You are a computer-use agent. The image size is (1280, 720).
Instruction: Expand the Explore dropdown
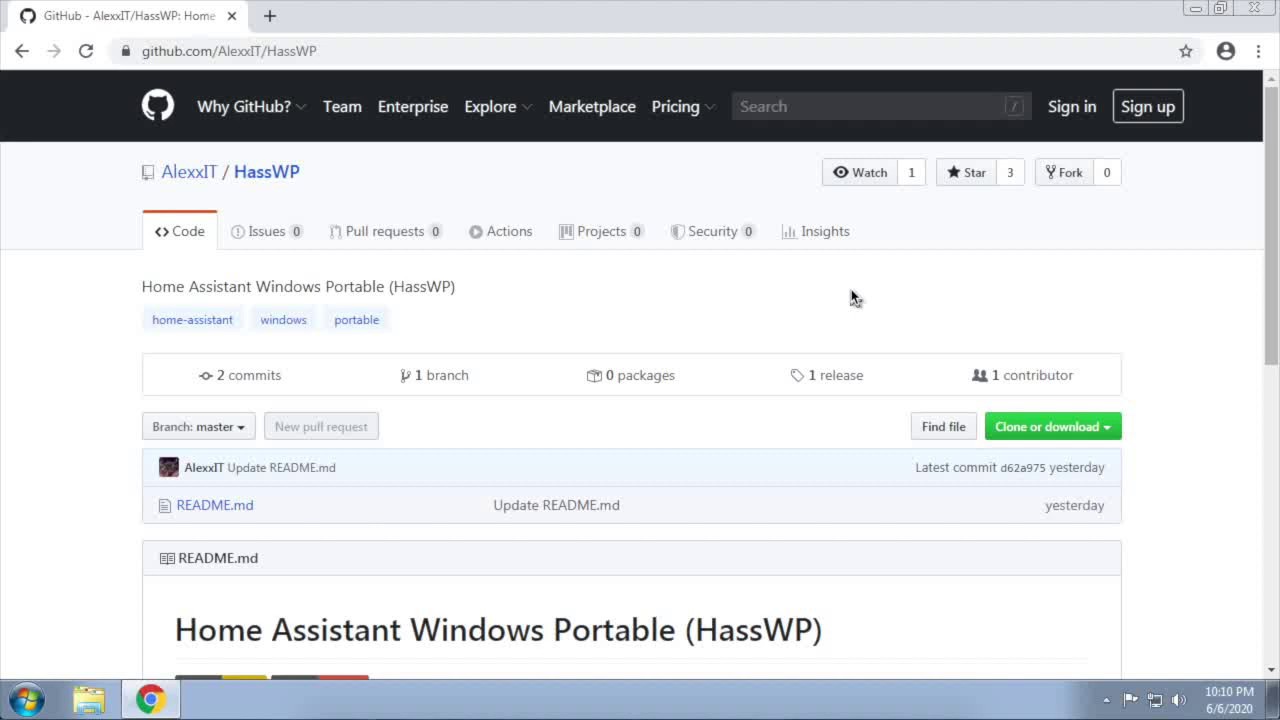[498, 106]
